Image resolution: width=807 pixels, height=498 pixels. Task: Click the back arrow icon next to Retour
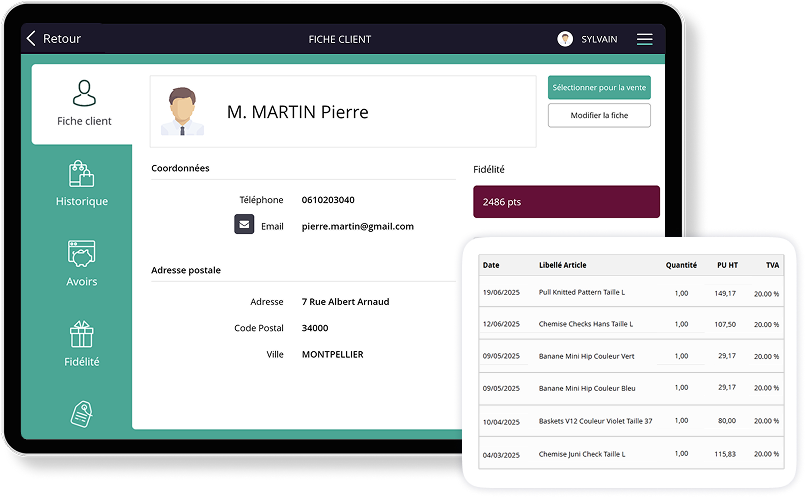31,39
